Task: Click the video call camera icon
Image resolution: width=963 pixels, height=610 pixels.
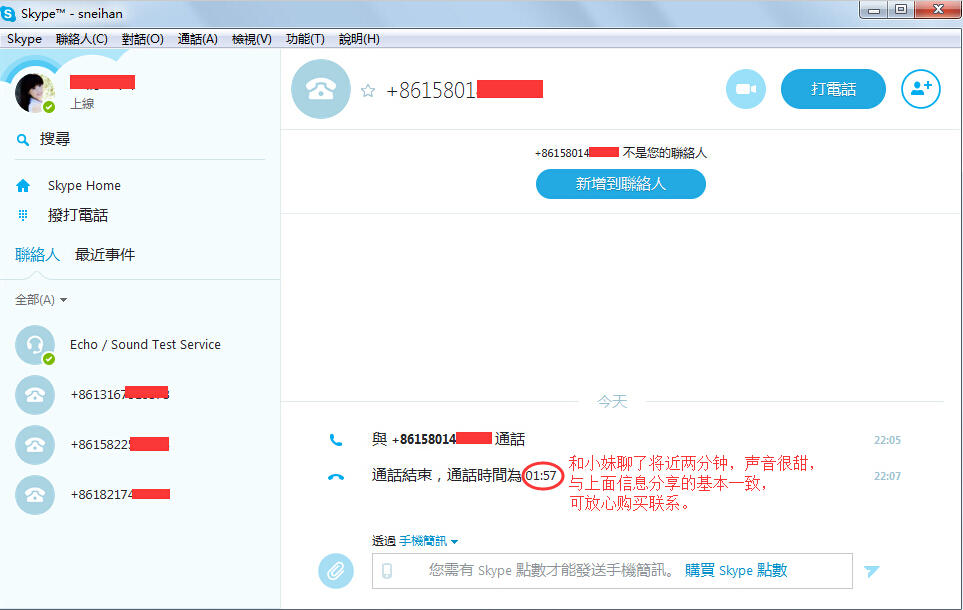Action: pyautogui.click(x=746, y=89)
